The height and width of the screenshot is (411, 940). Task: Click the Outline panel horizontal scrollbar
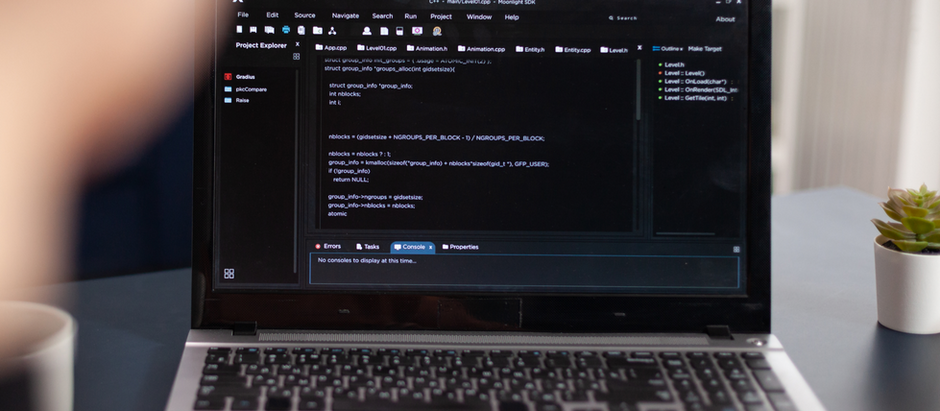pos(685,234)
